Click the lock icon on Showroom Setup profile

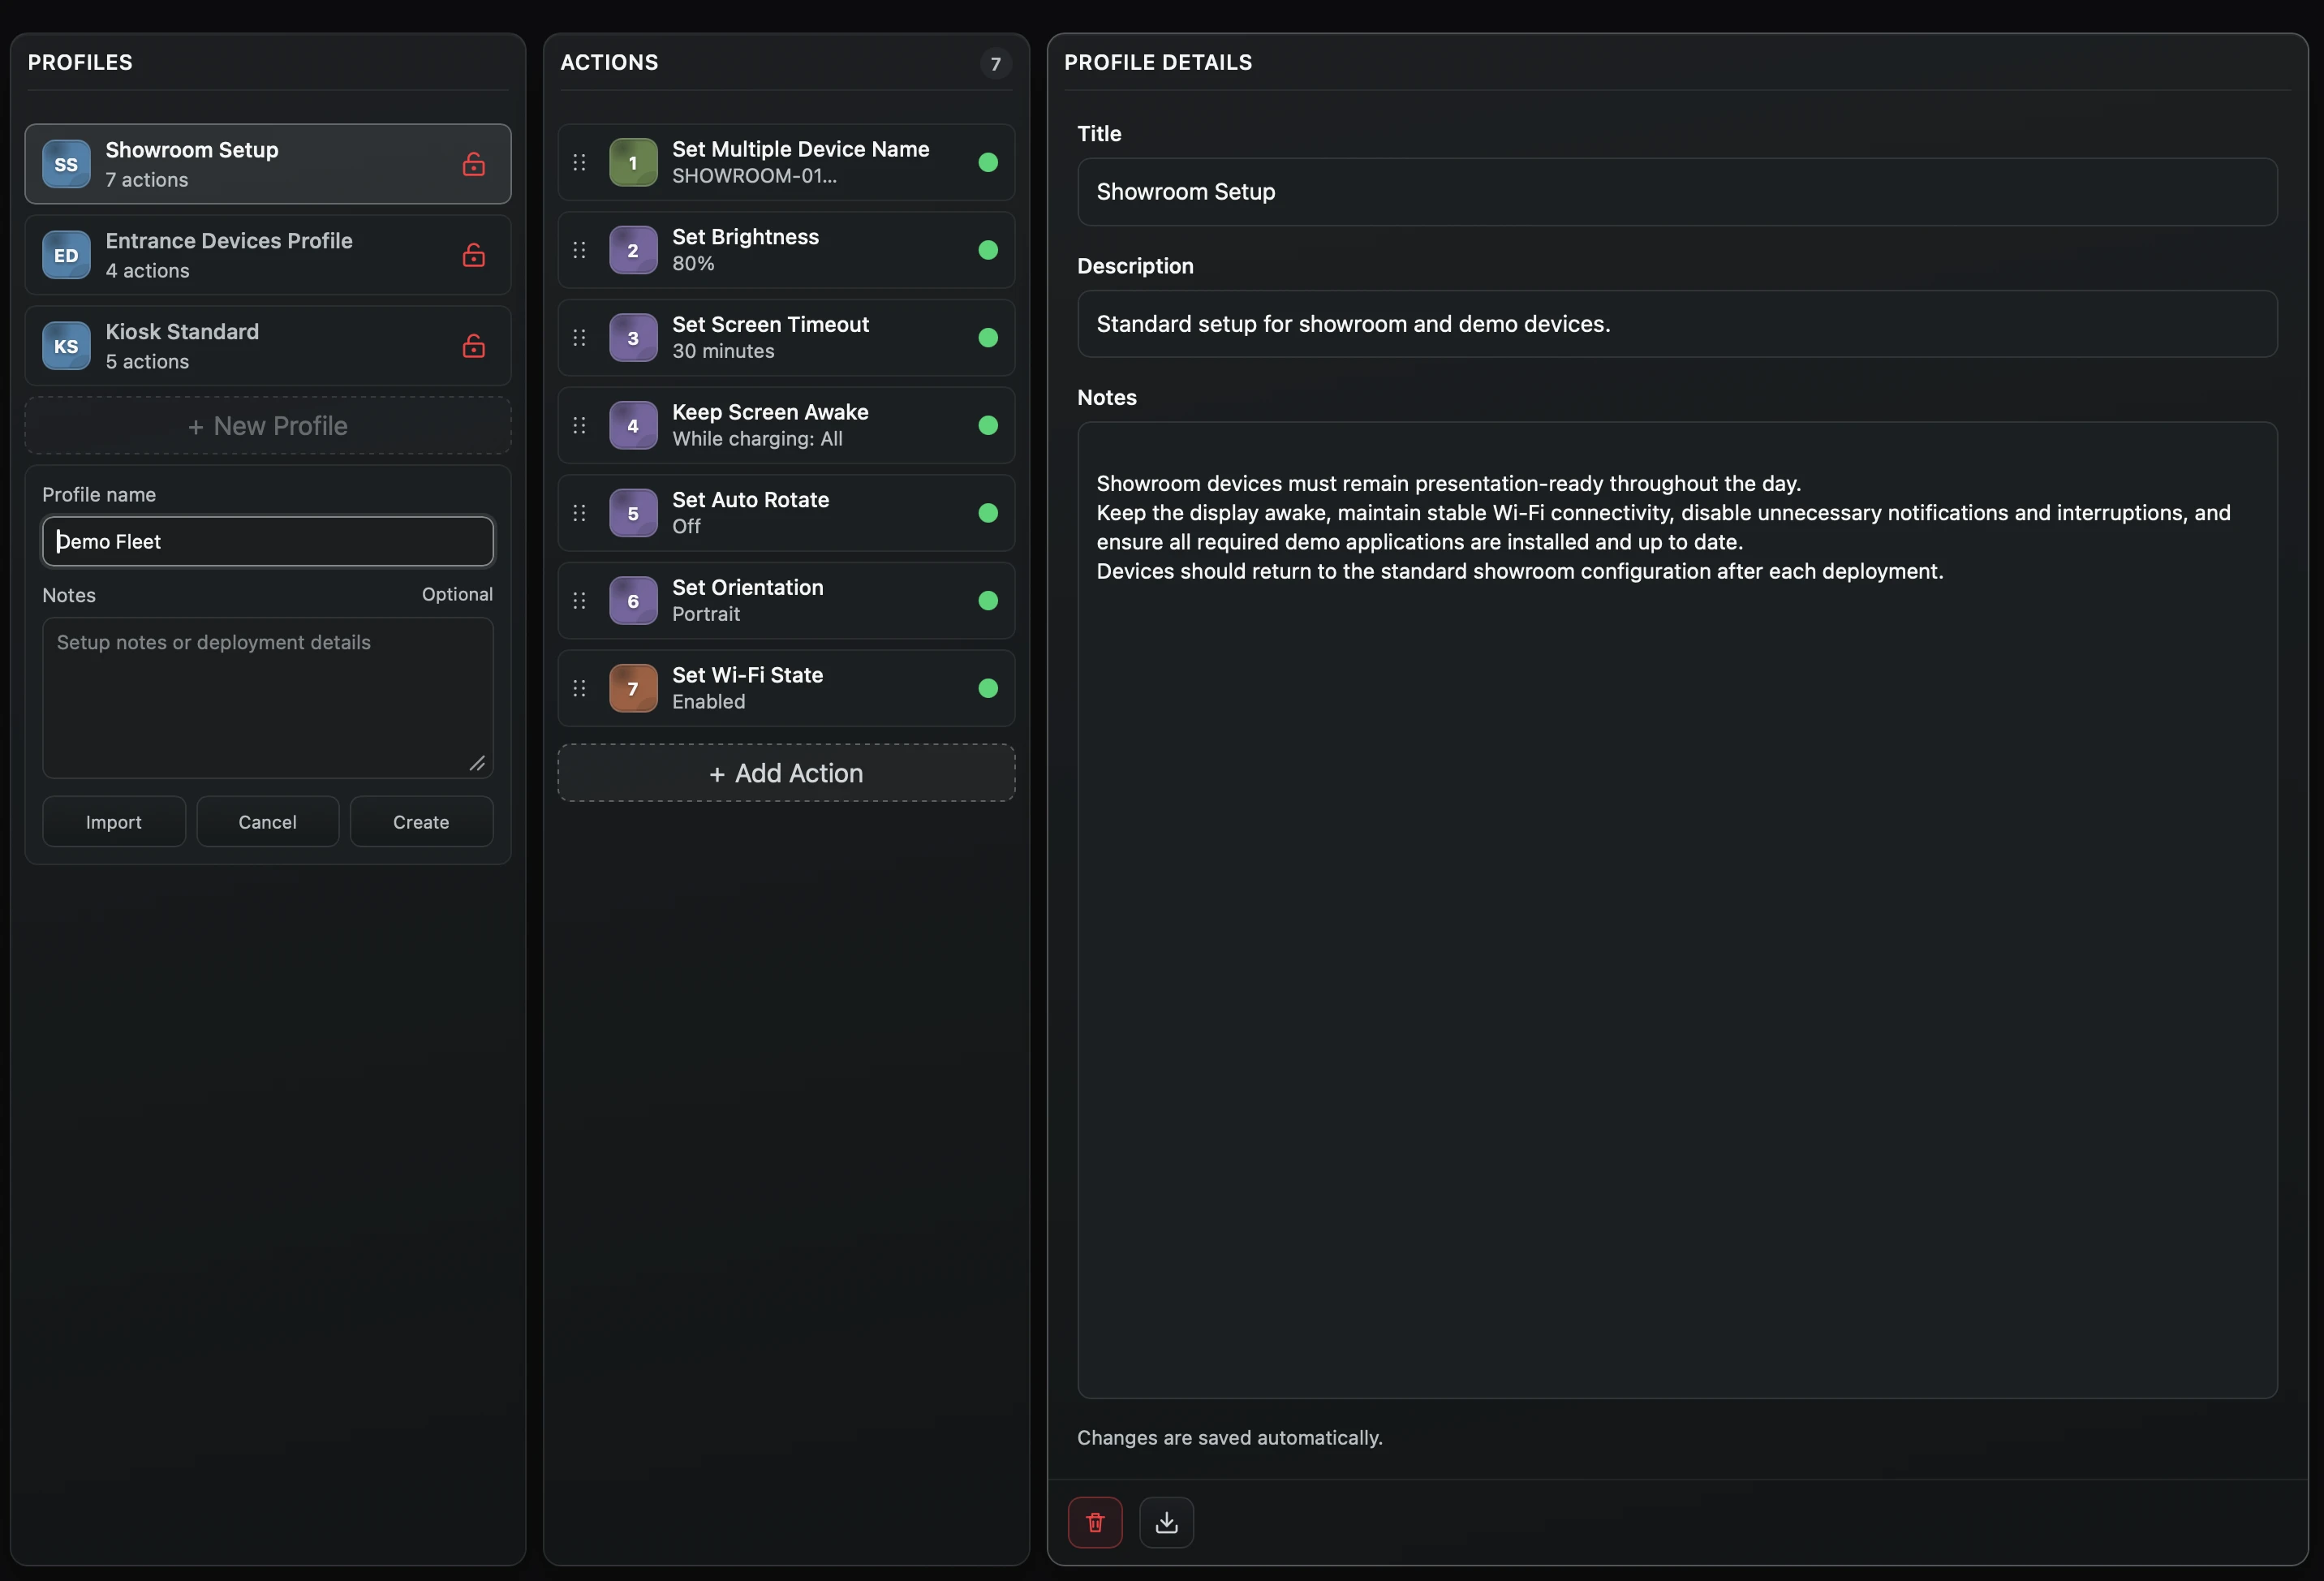[474, 164]
